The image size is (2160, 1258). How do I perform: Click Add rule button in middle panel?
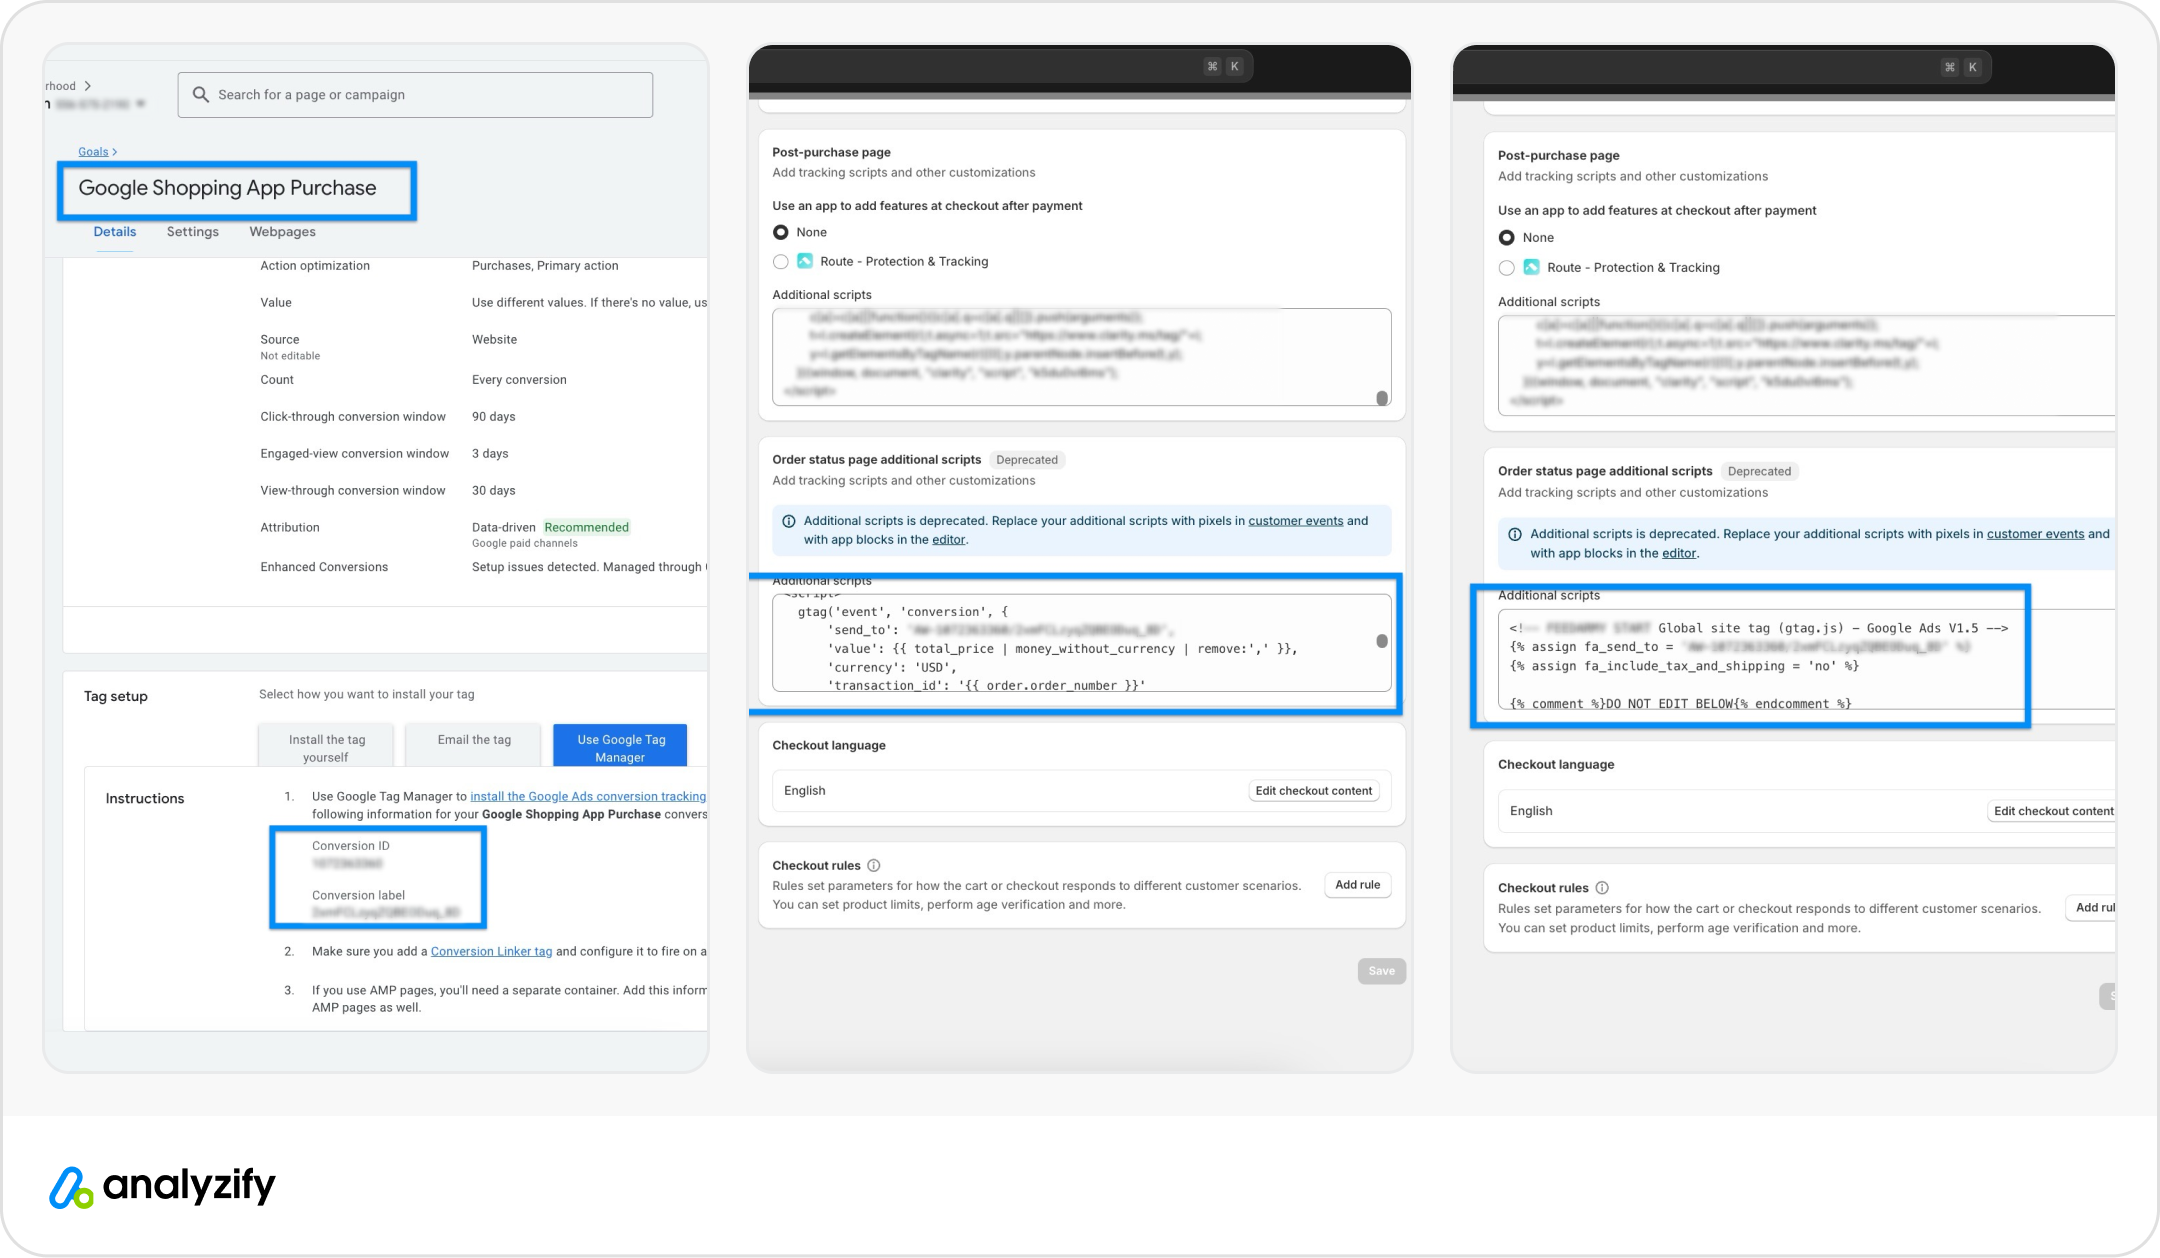(x=1357, y=884)
